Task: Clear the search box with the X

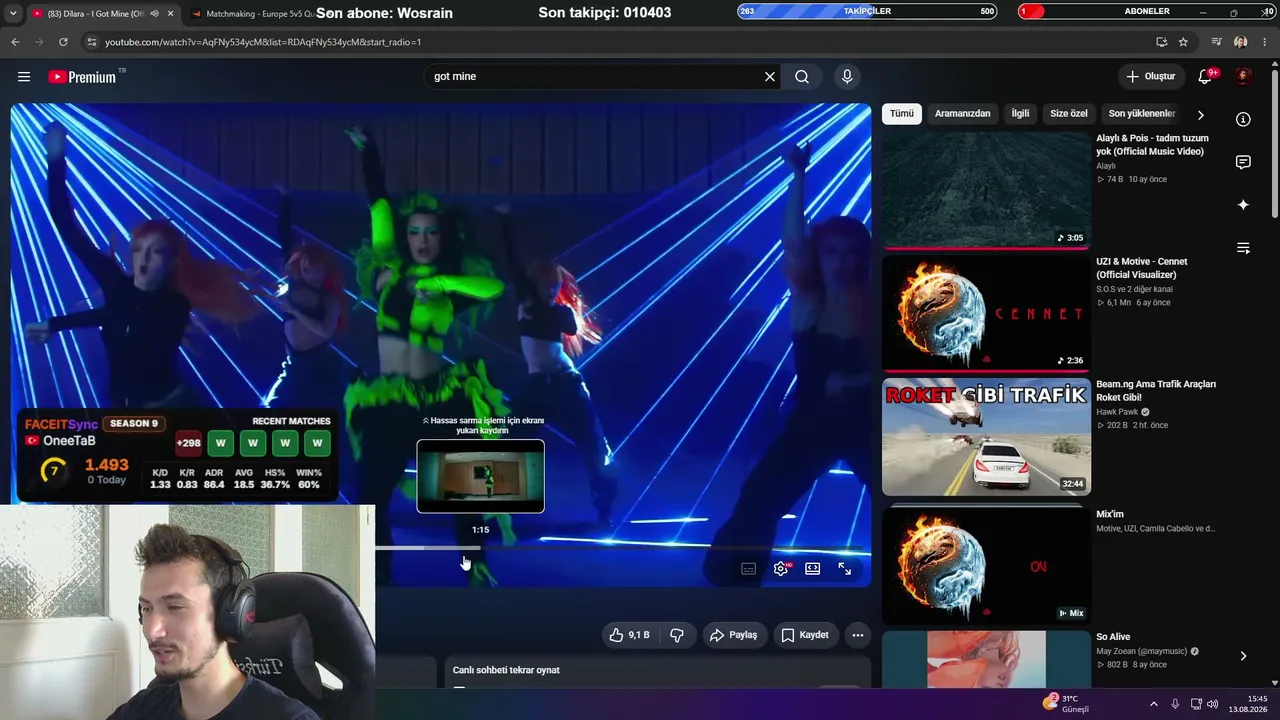Action: point(770,77)
